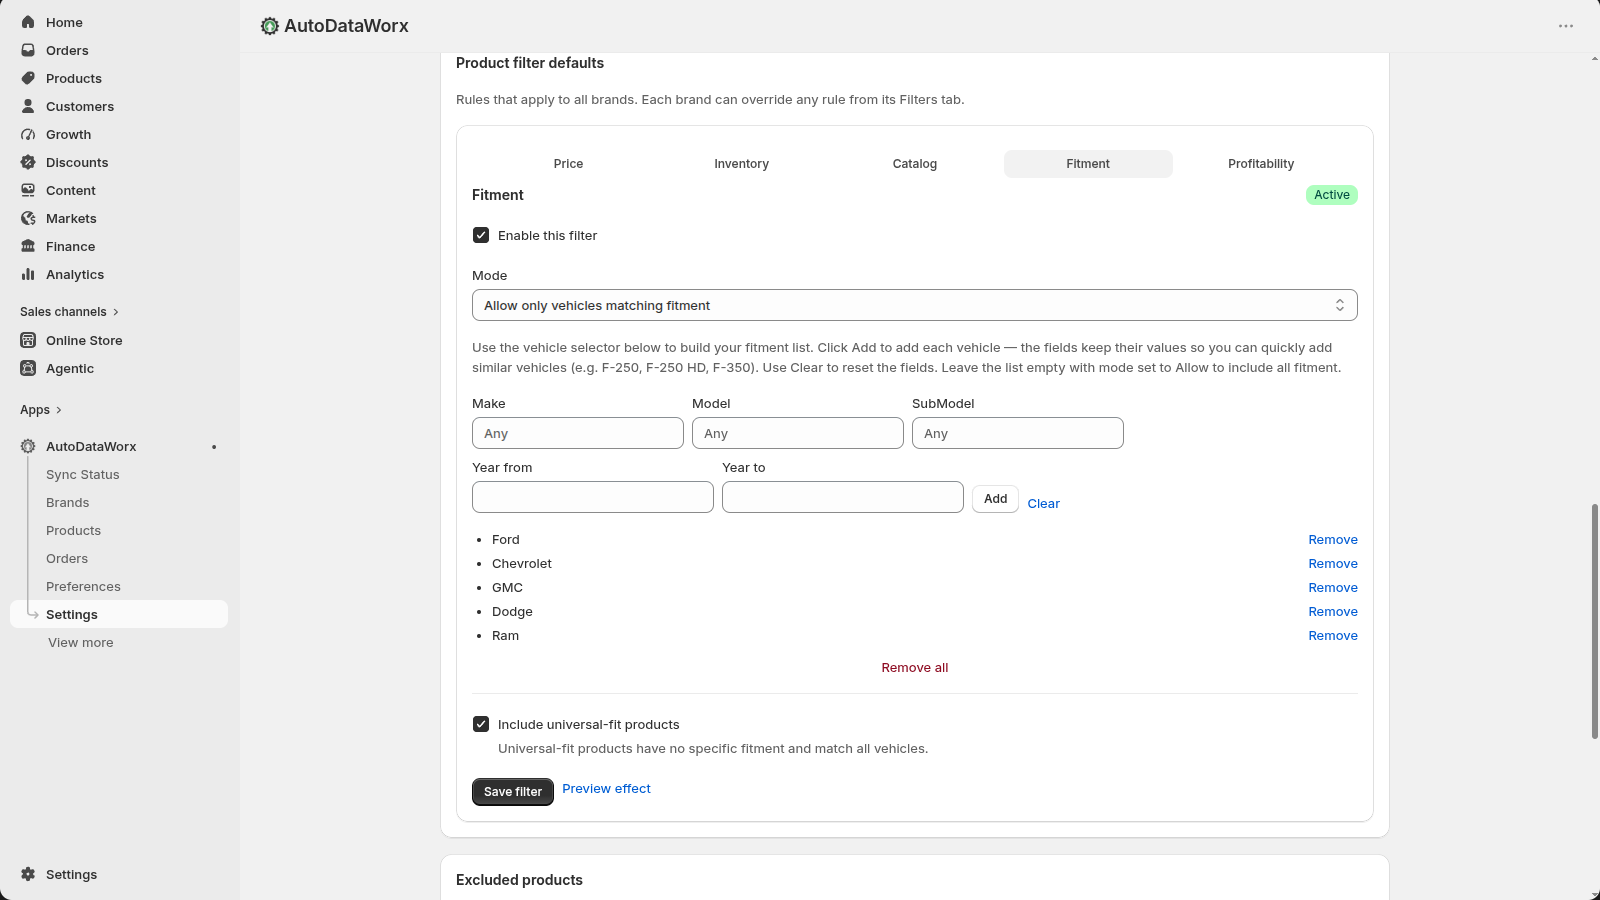Open the Model selector field

798,433
